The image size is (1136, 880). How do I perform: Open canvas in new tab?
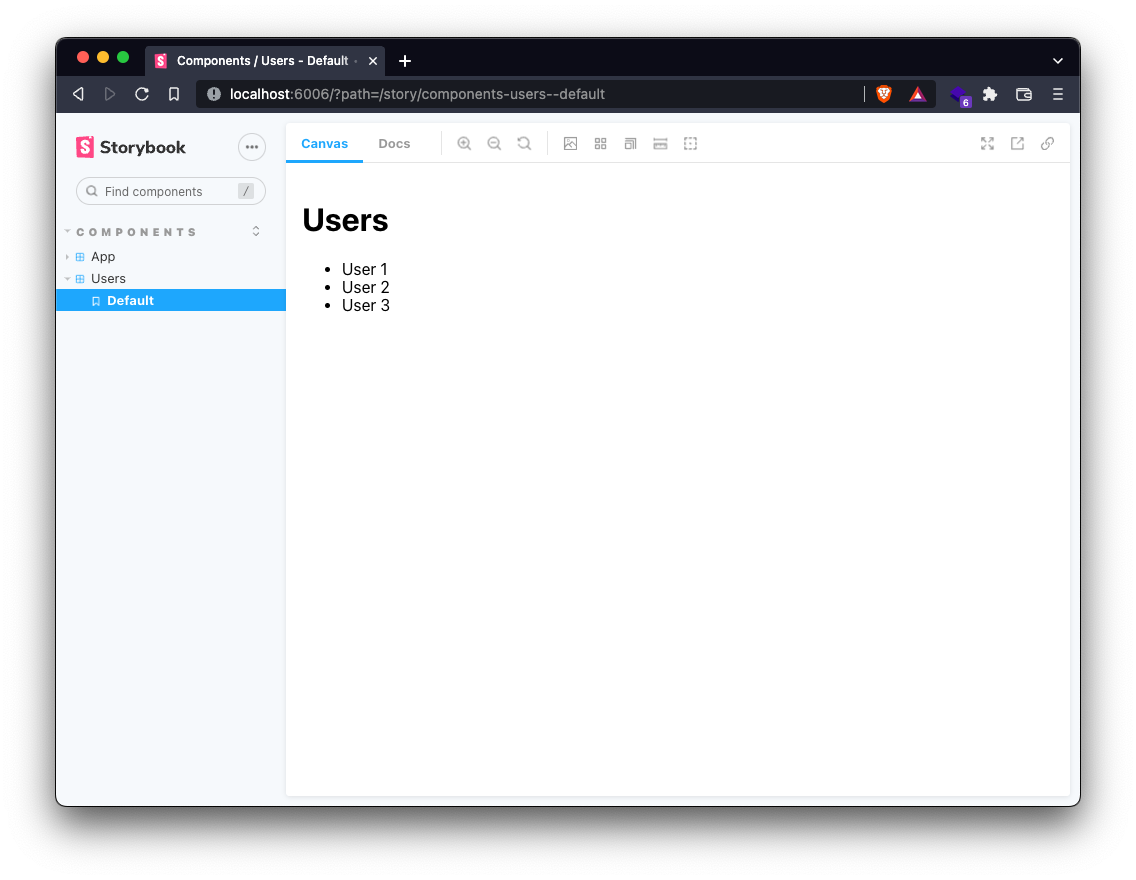[1017, 143]
